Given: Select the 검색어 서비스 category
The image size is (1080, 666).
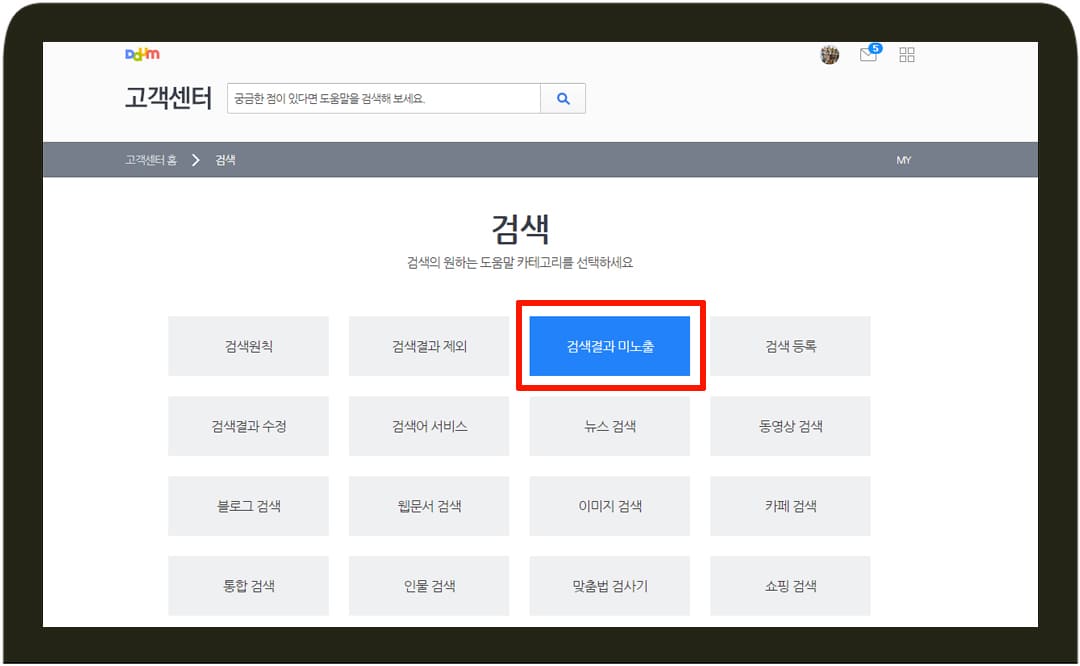Looking at the screenshot, I should [429, 426].
